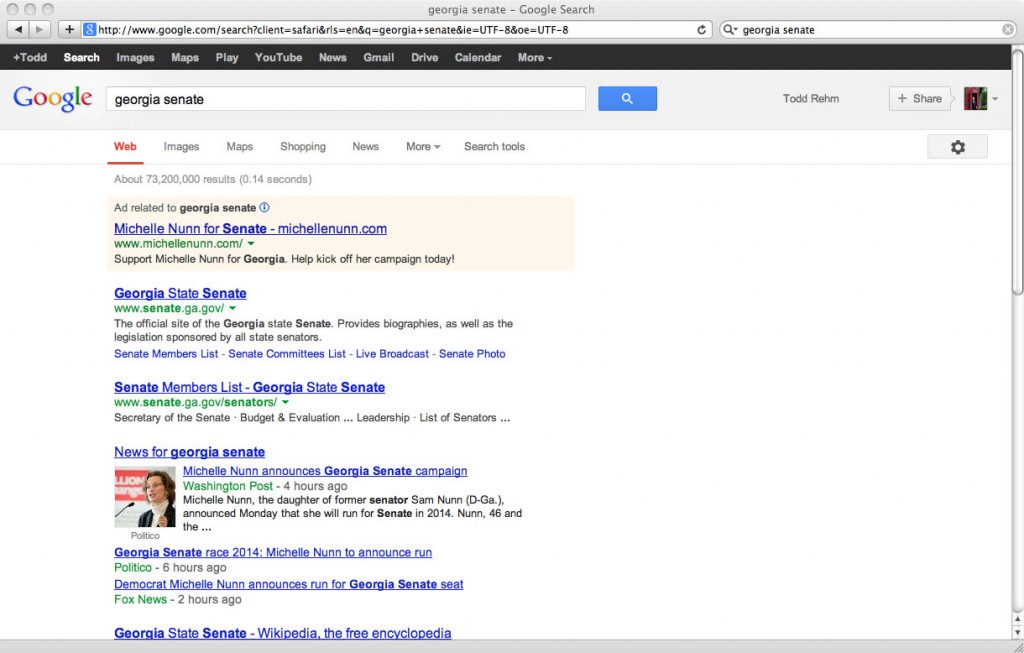Click the vertical scrollbar thumb

click(x=1017, y=171)
